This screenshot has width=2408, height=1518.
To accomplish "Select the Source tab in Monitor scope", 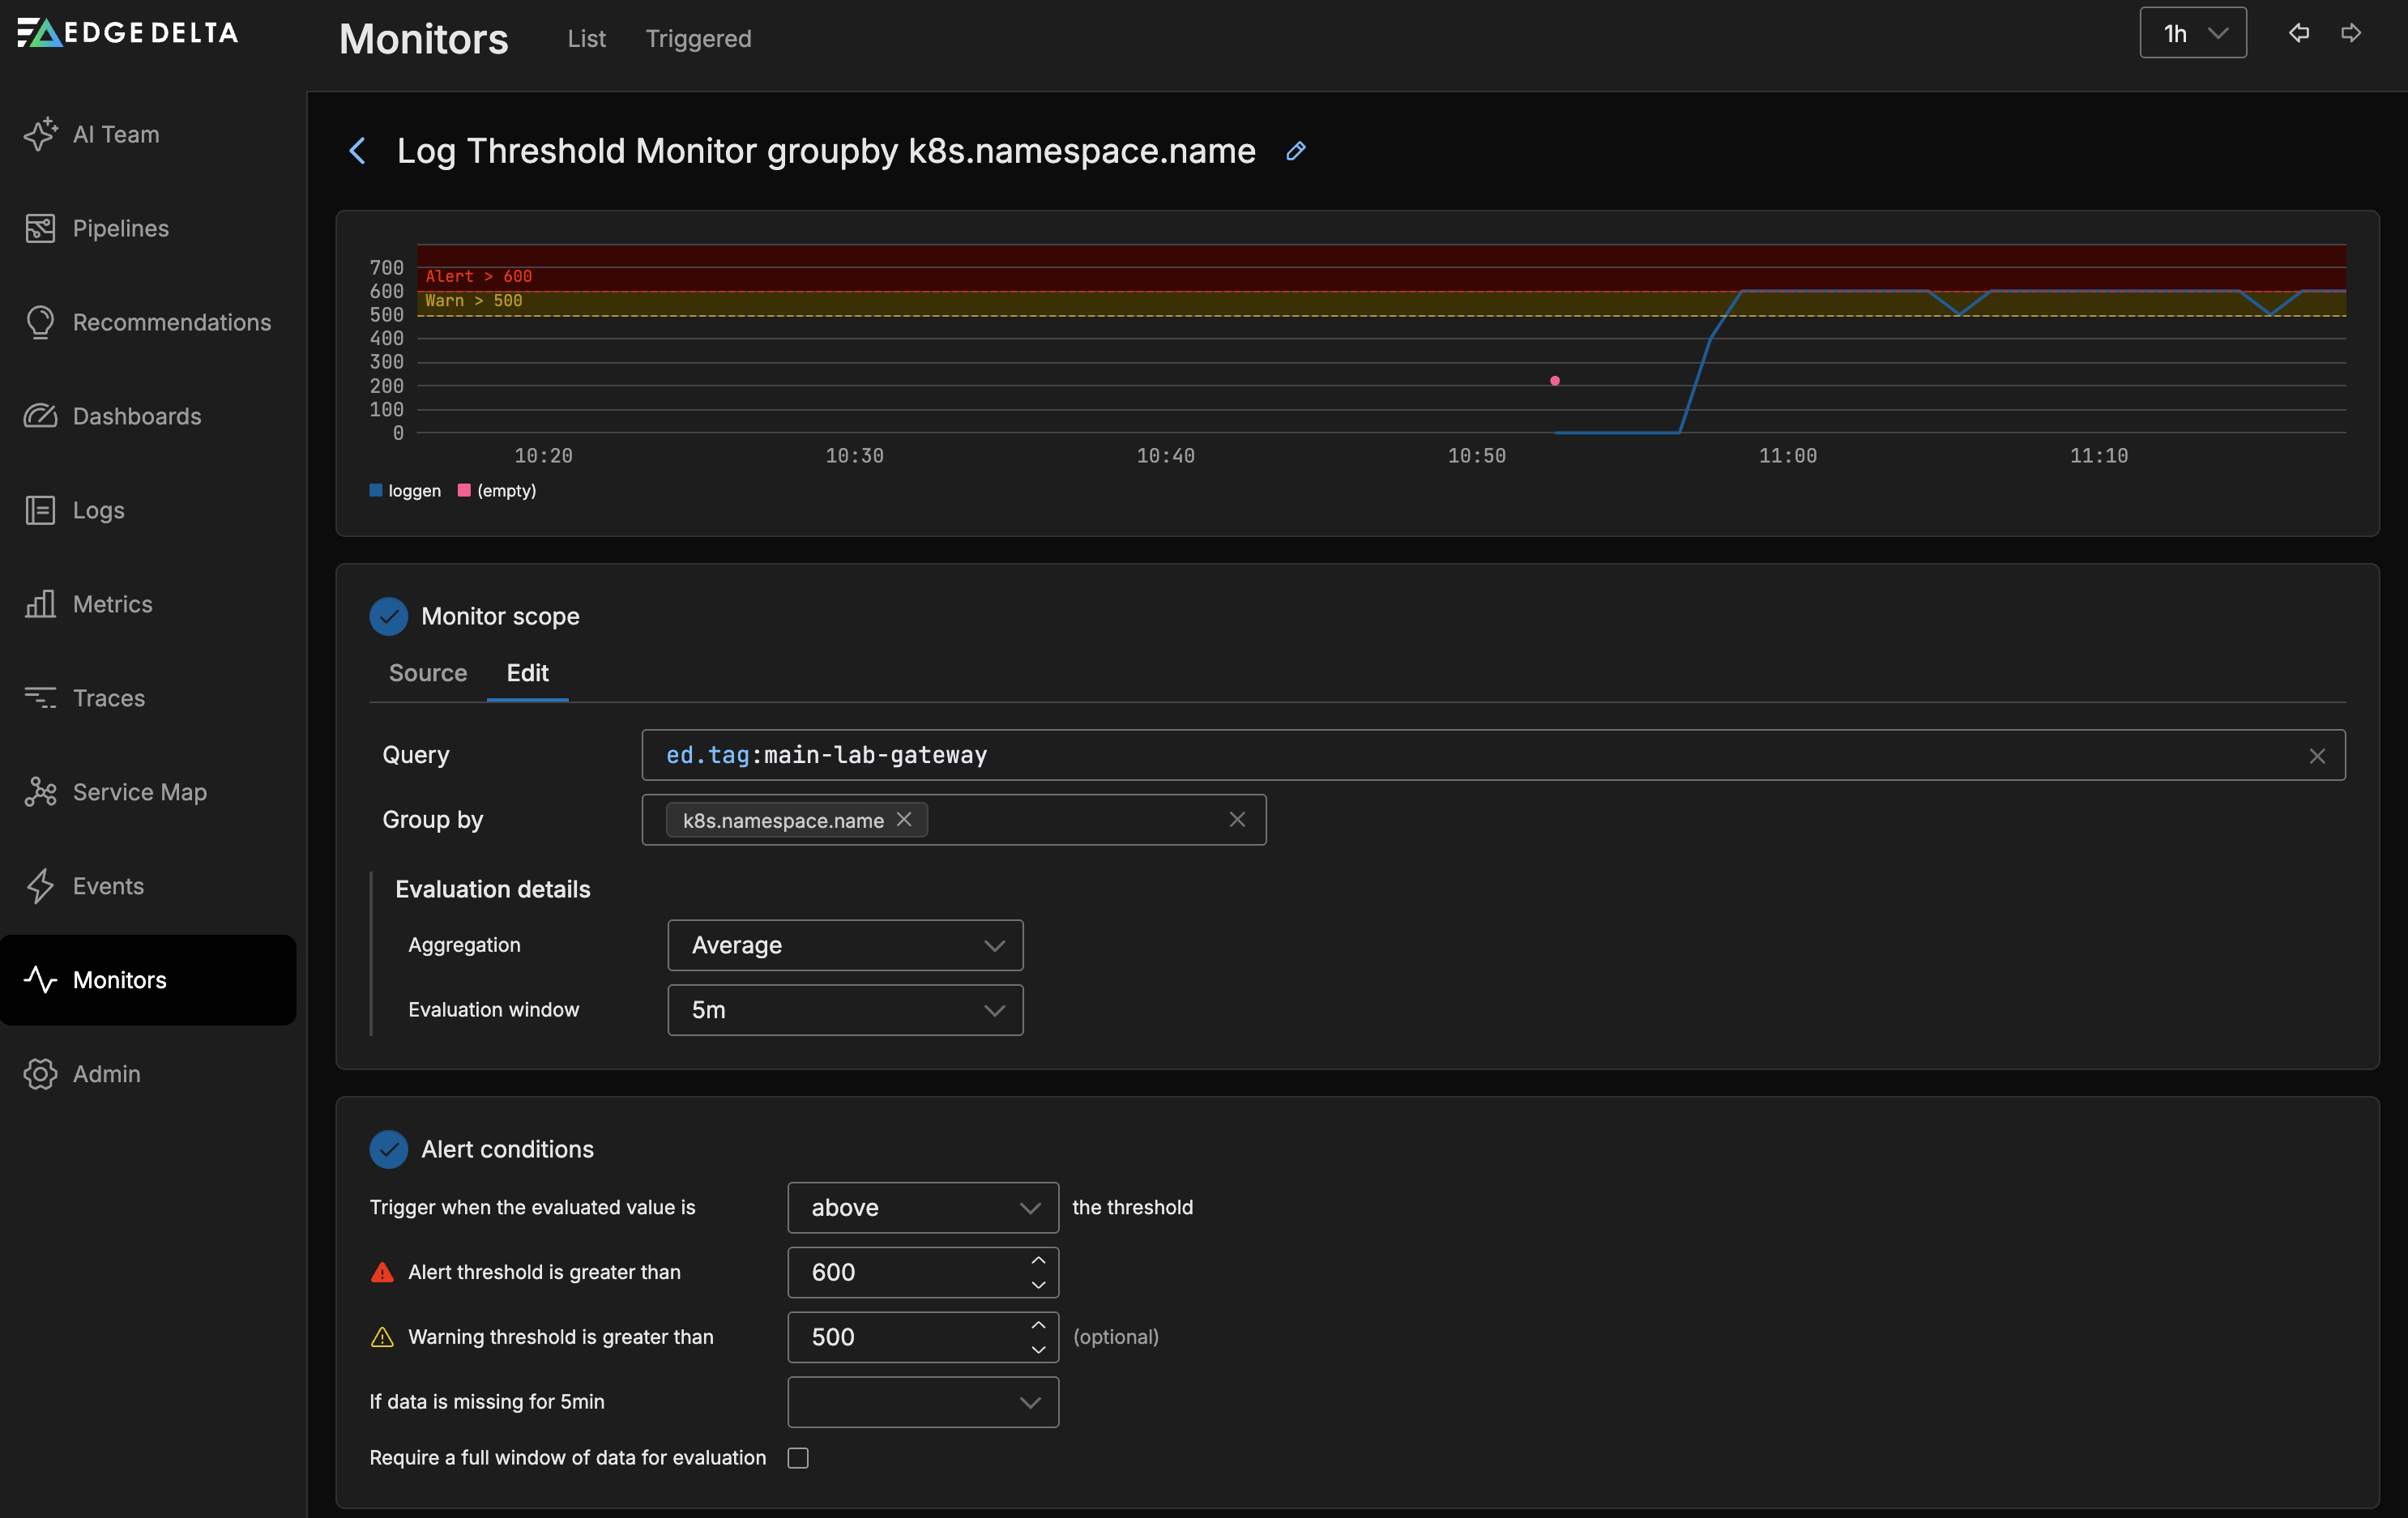I will pos(427,673).
